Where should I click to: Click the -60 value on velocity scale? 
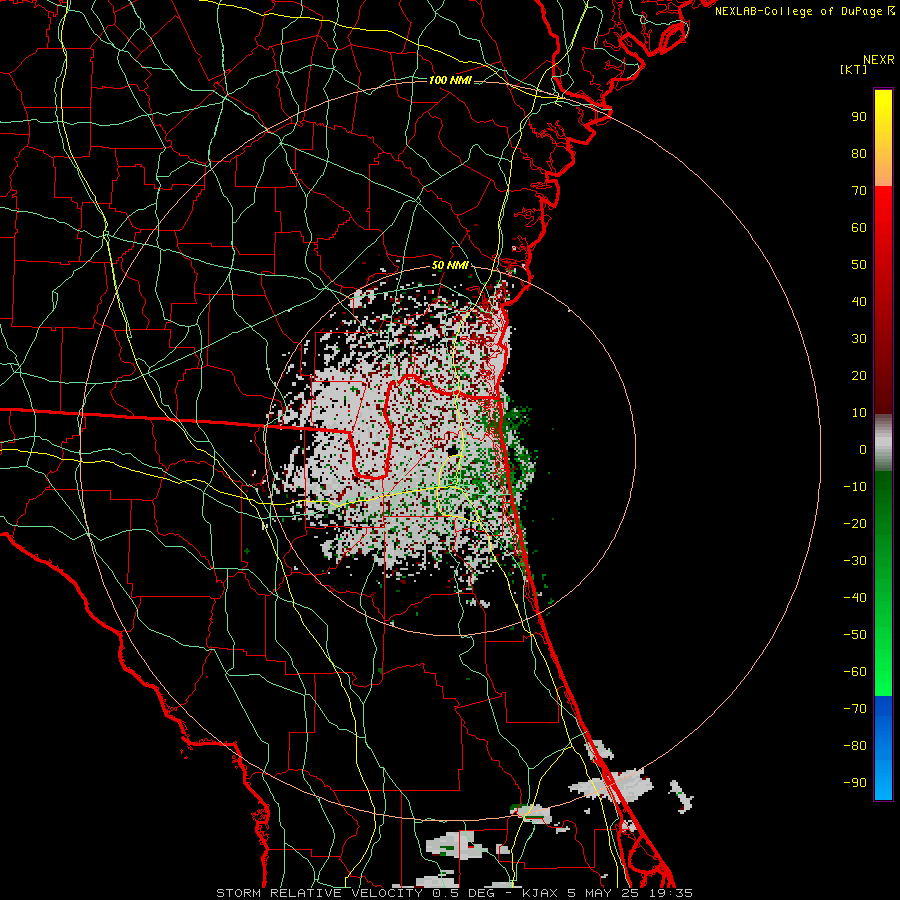(x=855, y=672)
